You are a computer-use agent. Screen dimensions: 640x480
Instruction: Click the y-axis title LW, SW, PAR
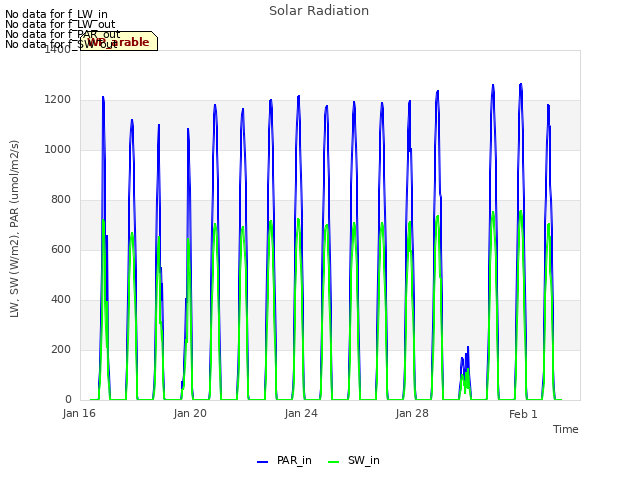[14, 229]
